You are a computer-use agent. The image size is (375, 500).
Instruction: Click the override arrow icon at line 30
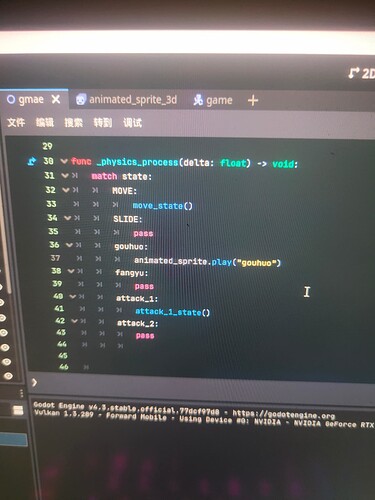tap(32, 162)
